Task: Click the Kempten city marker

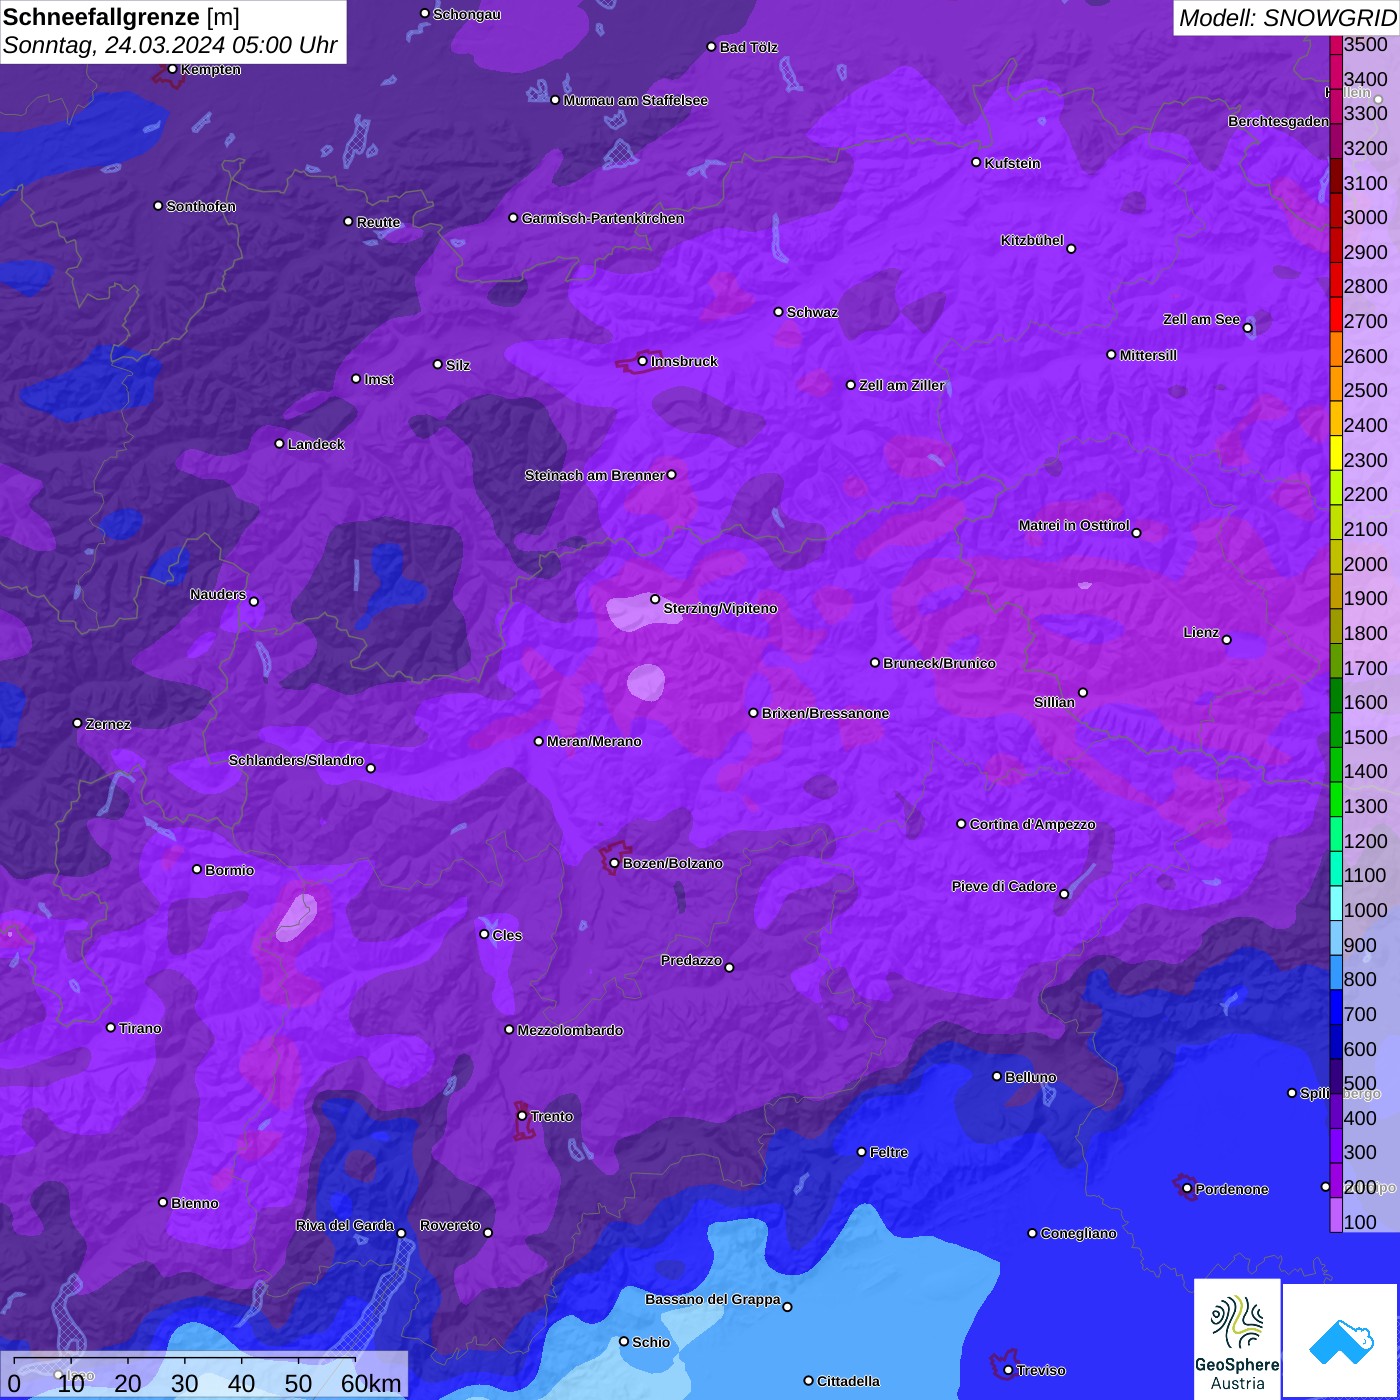Action: (173, 69)
